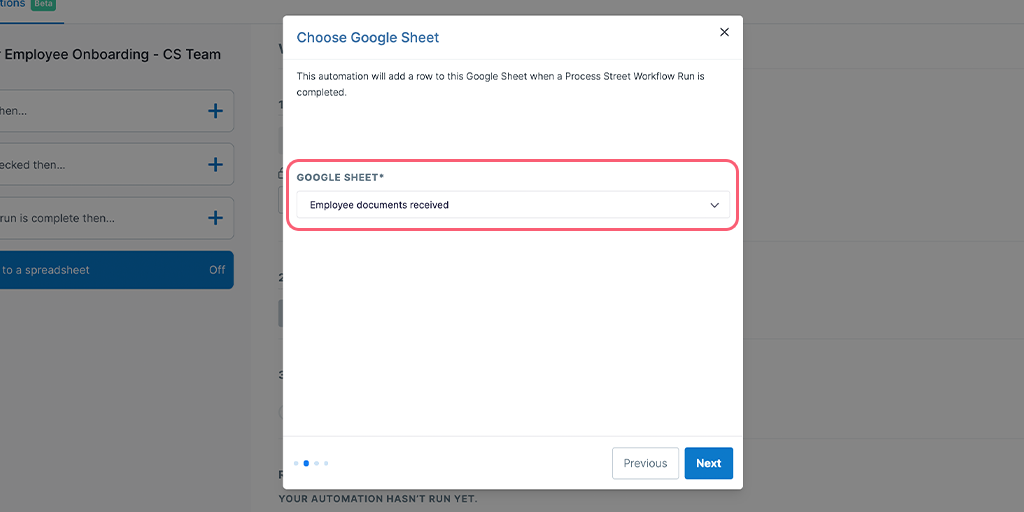Toggle the Off status on spreadsheet automation

[217, 270]
